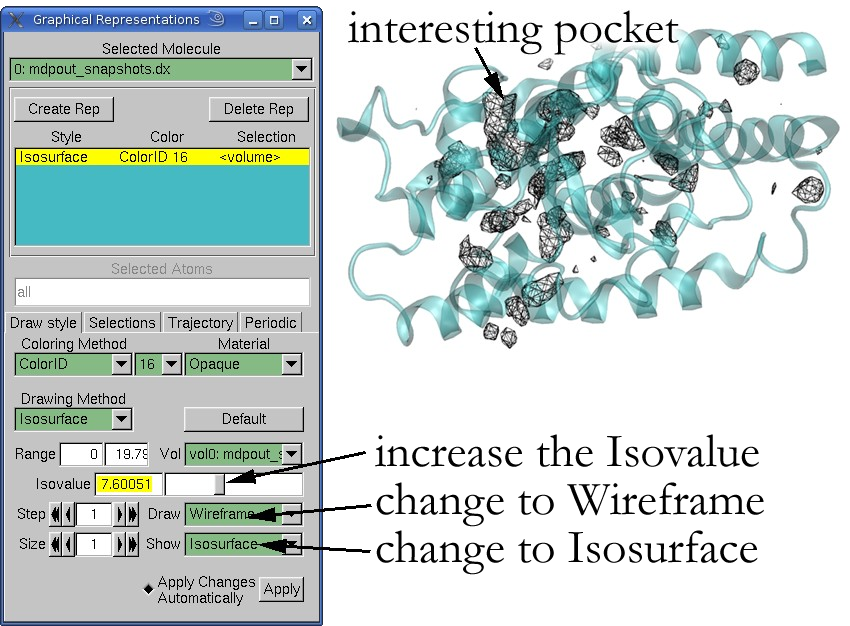Open the Coloring Method ColorID dropdown
The height and width of the screenshot is (626, 850).
click(120, 364)
